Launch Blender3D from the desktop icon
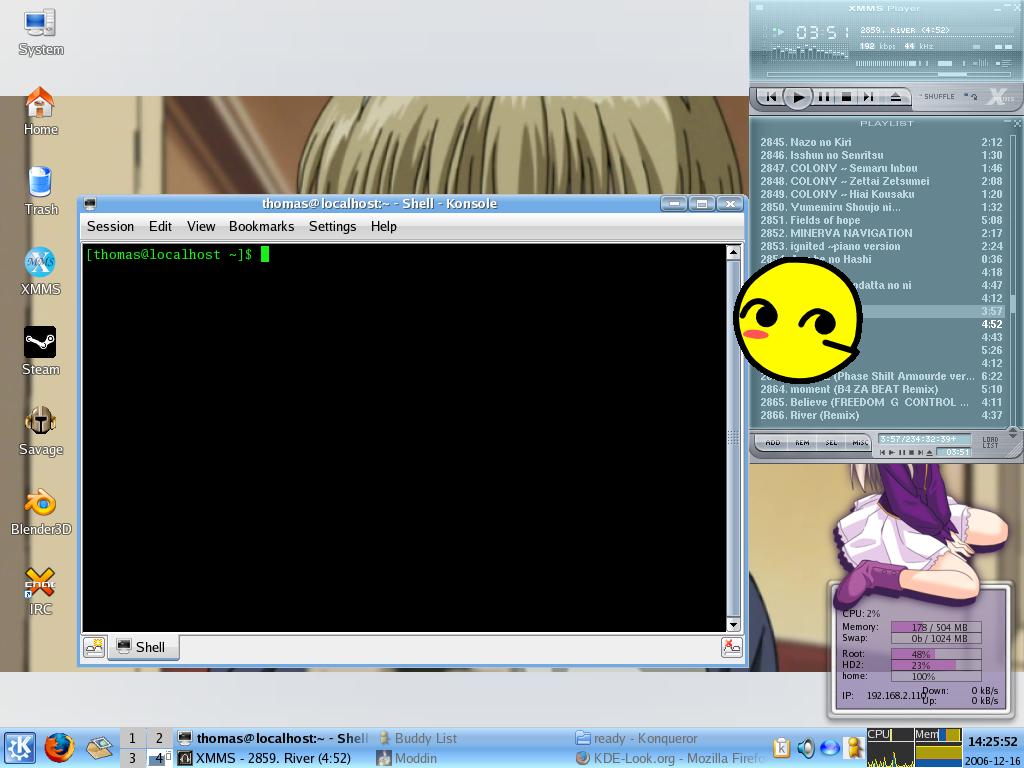 (x=40, y=511)
